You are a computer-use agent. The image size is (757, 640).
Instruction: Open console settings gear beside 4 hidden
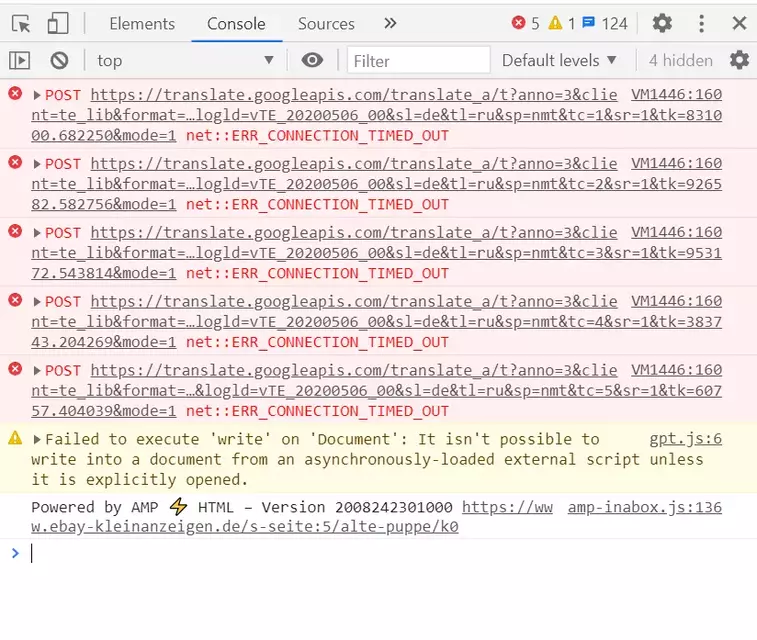point(739,60)
